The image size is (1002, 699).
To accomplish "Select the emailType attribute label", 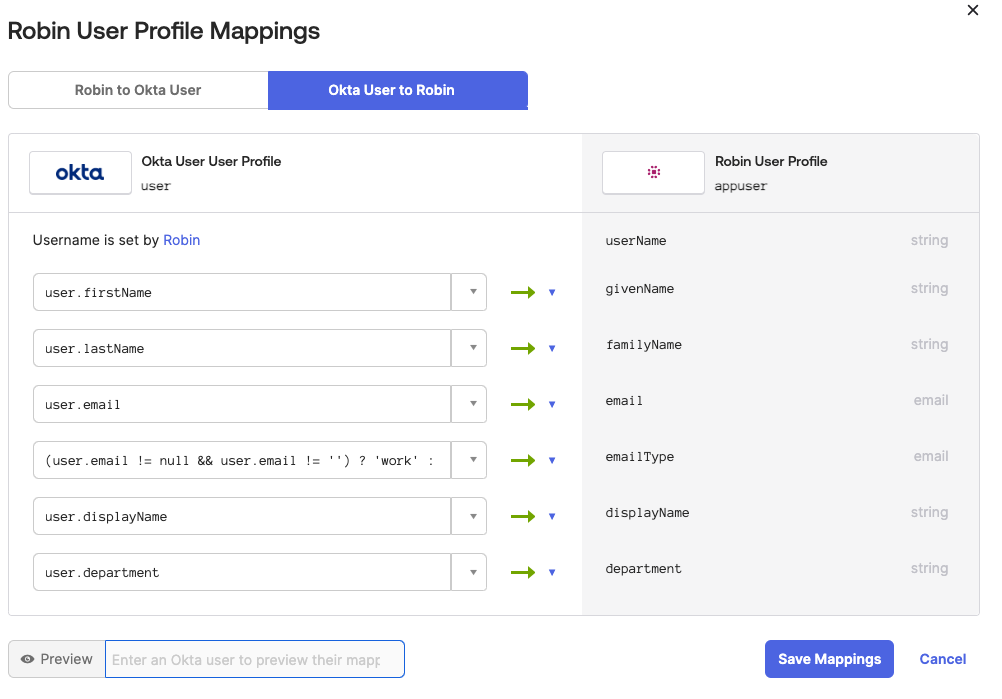I will [x=640, y=457].
